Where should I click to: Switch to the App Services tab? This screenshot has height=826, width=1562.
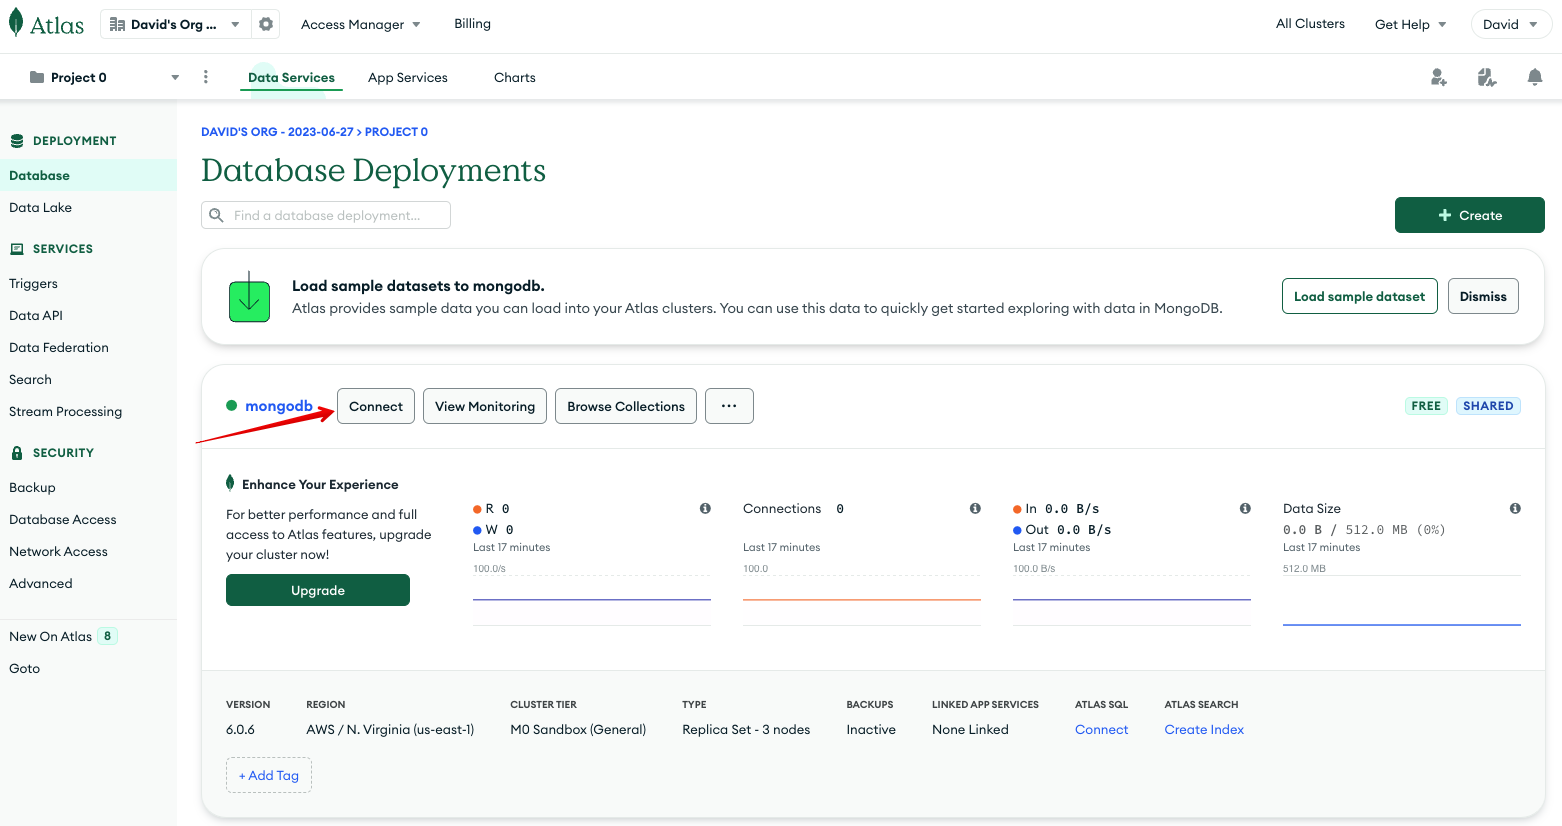407,76
